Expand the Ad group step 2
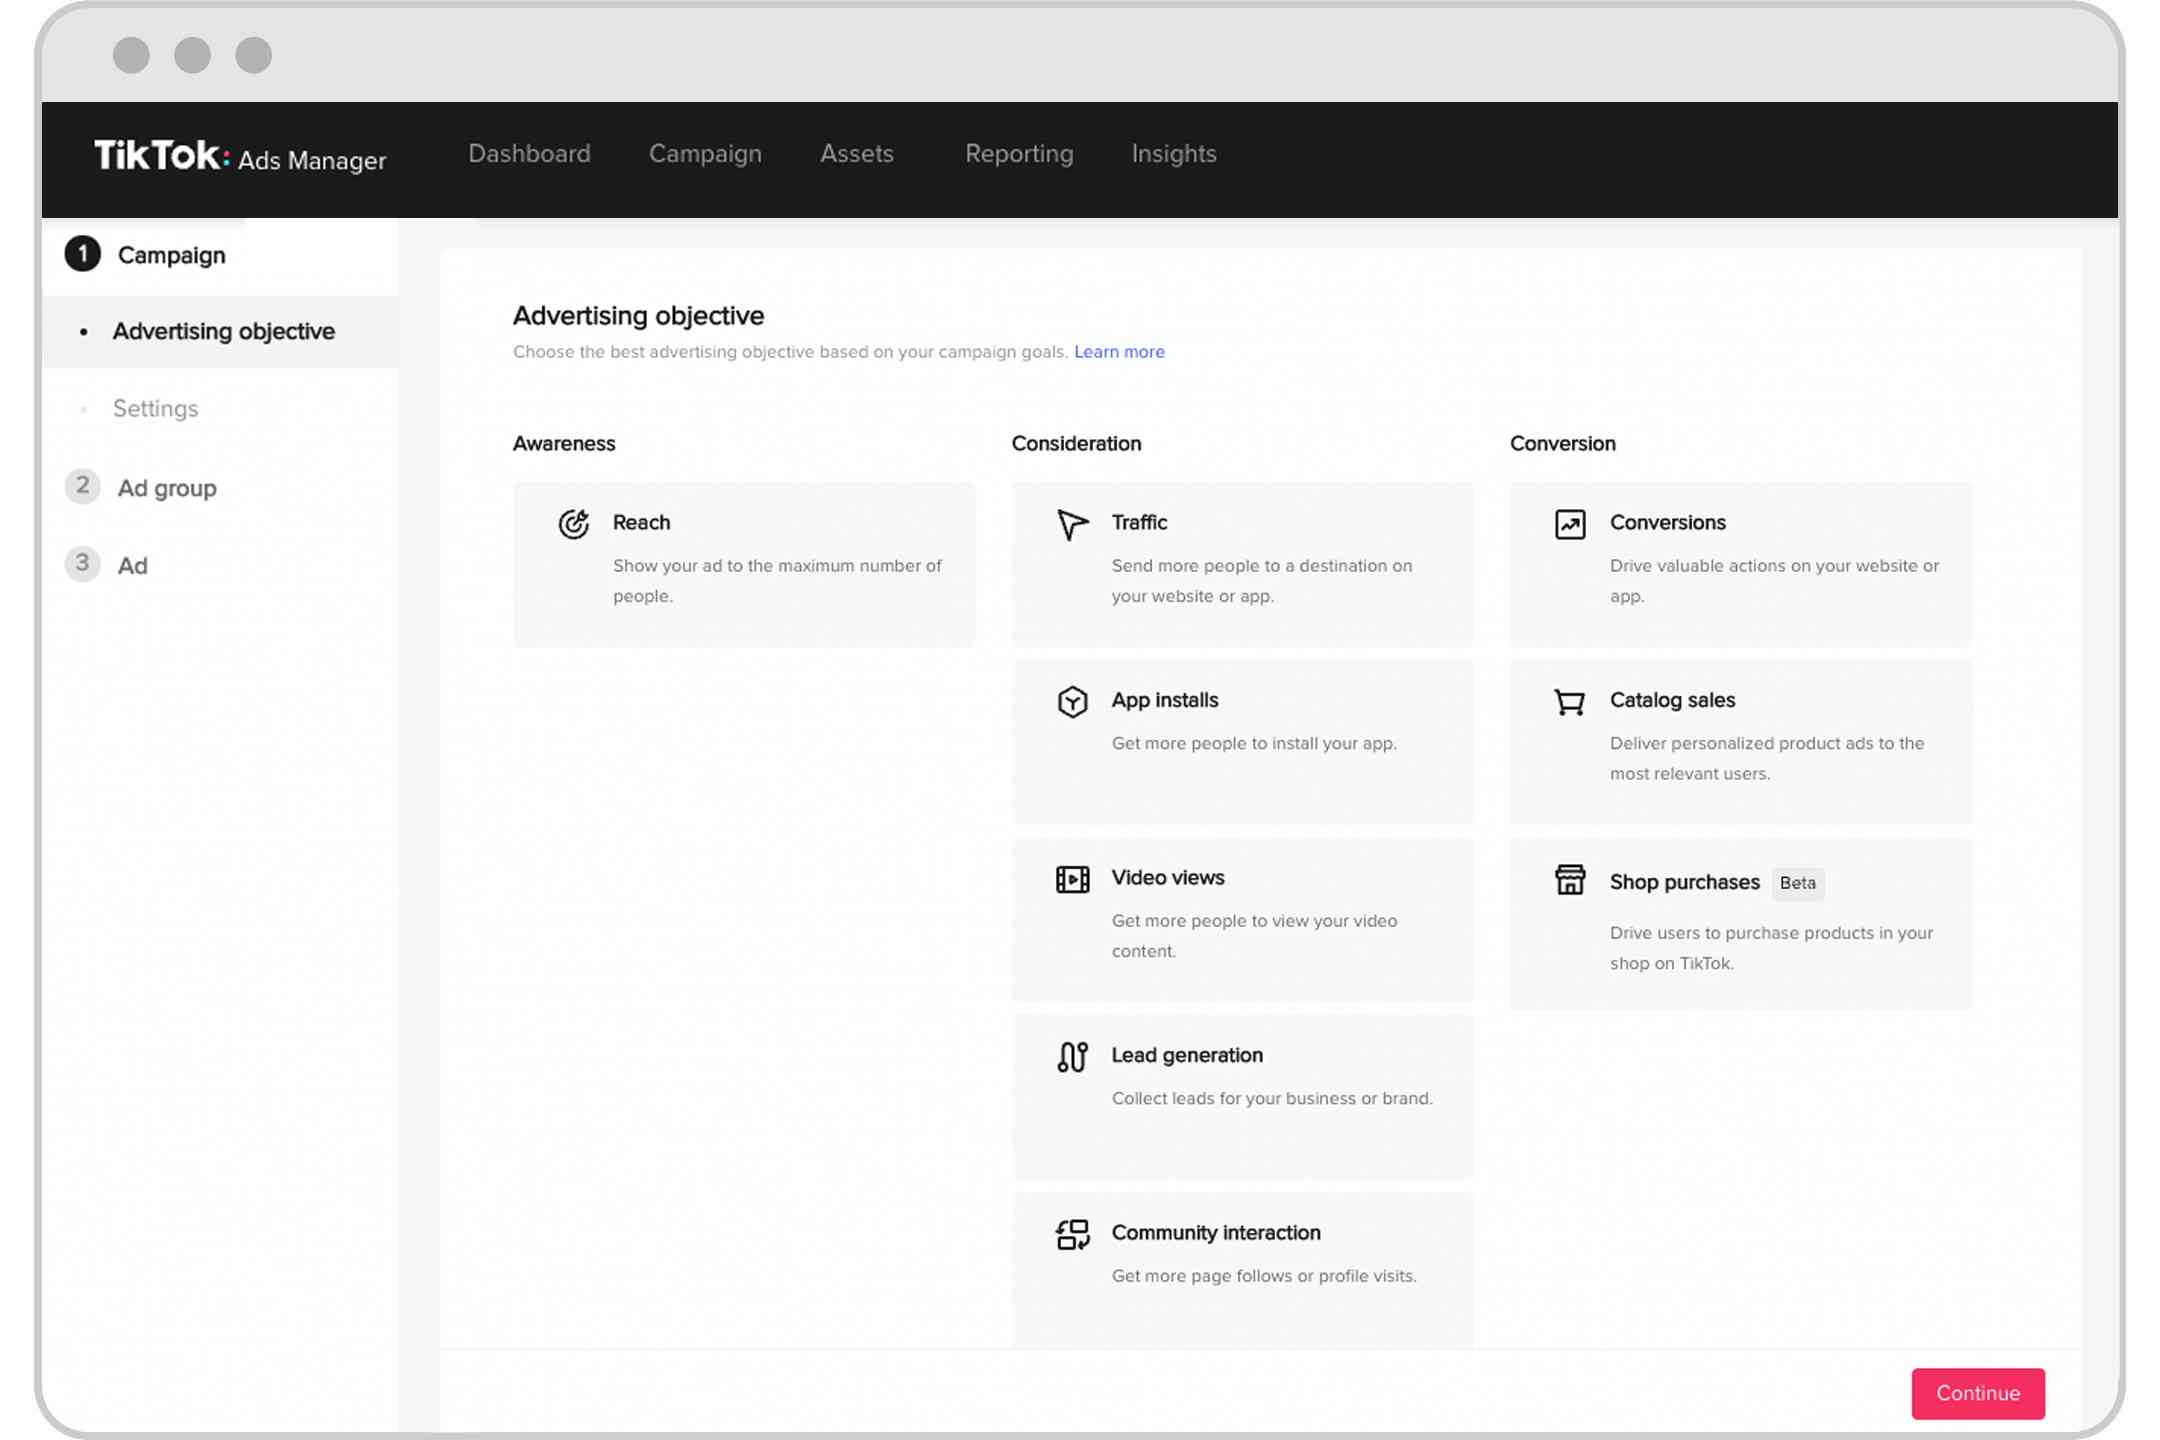Screen dimensions: 2160x1440 tap(169, 487)
